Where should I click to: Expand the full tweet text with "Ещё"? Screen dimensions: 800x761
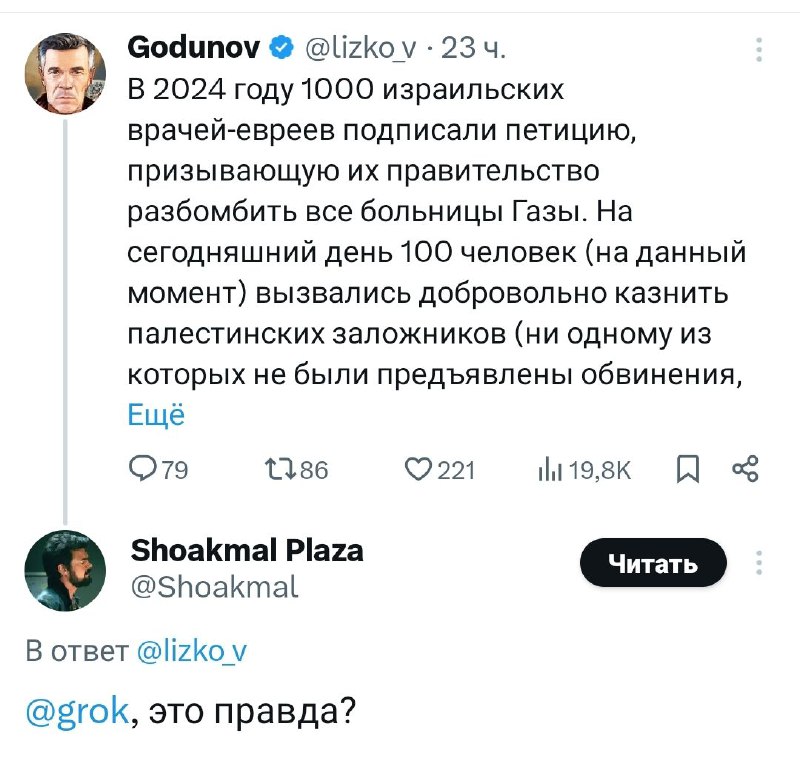pyautogui.click(x=156, y=415)
